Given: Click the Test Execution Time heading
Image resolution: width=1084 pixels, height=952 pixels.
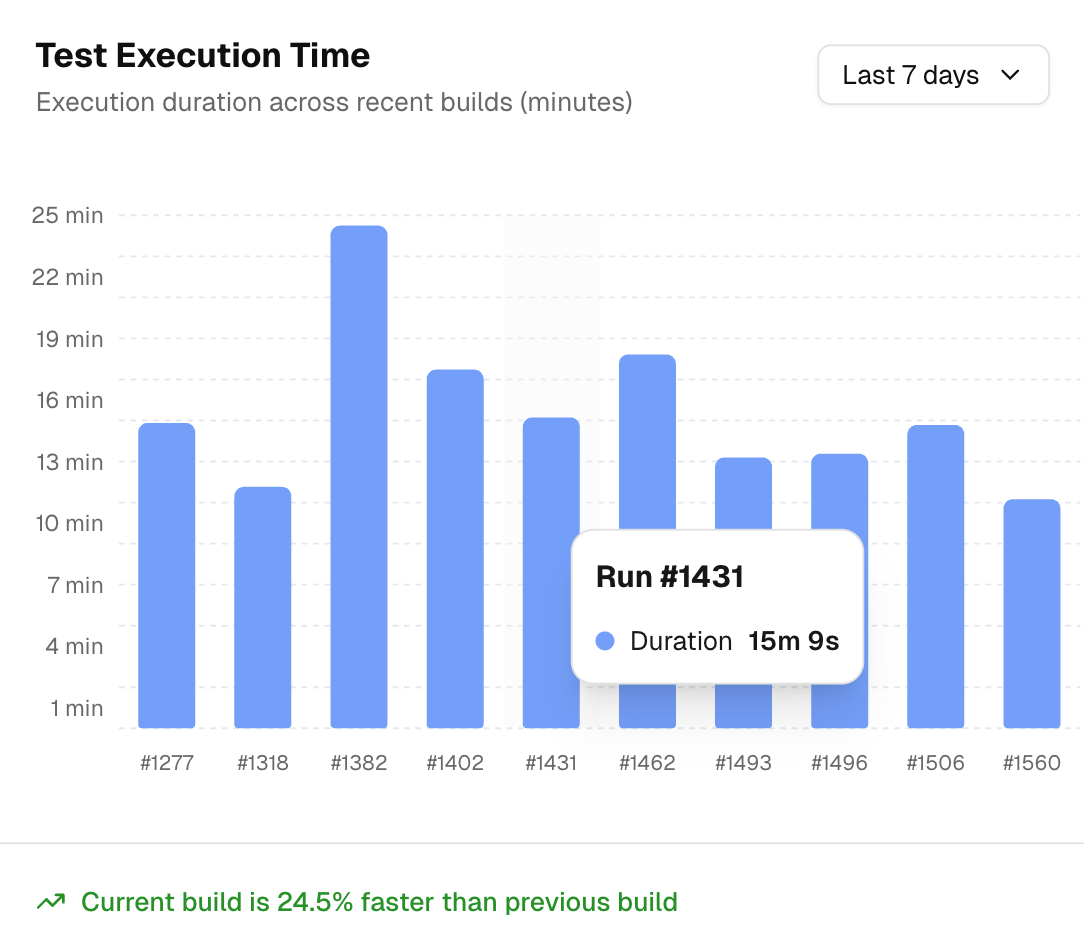Looking at the screenshot, I should tap(203, 56).
